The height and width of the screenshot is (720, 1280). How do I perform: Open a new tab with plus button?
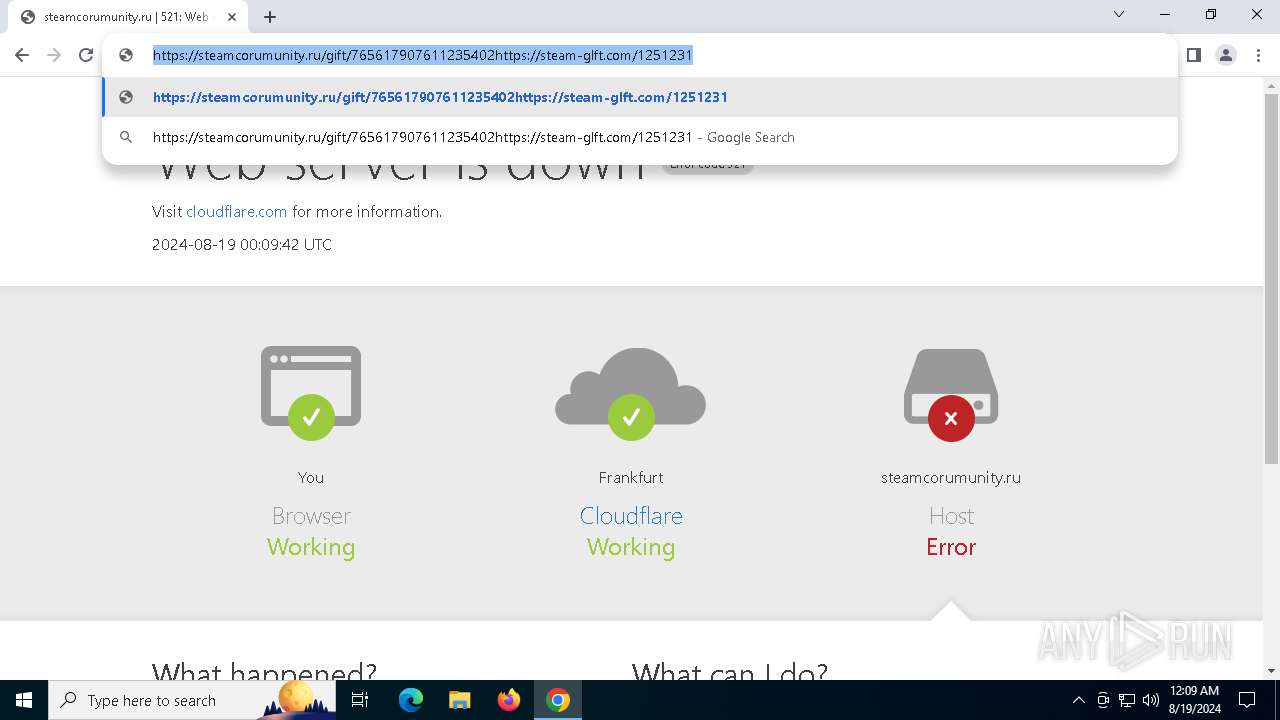[270, 16]
